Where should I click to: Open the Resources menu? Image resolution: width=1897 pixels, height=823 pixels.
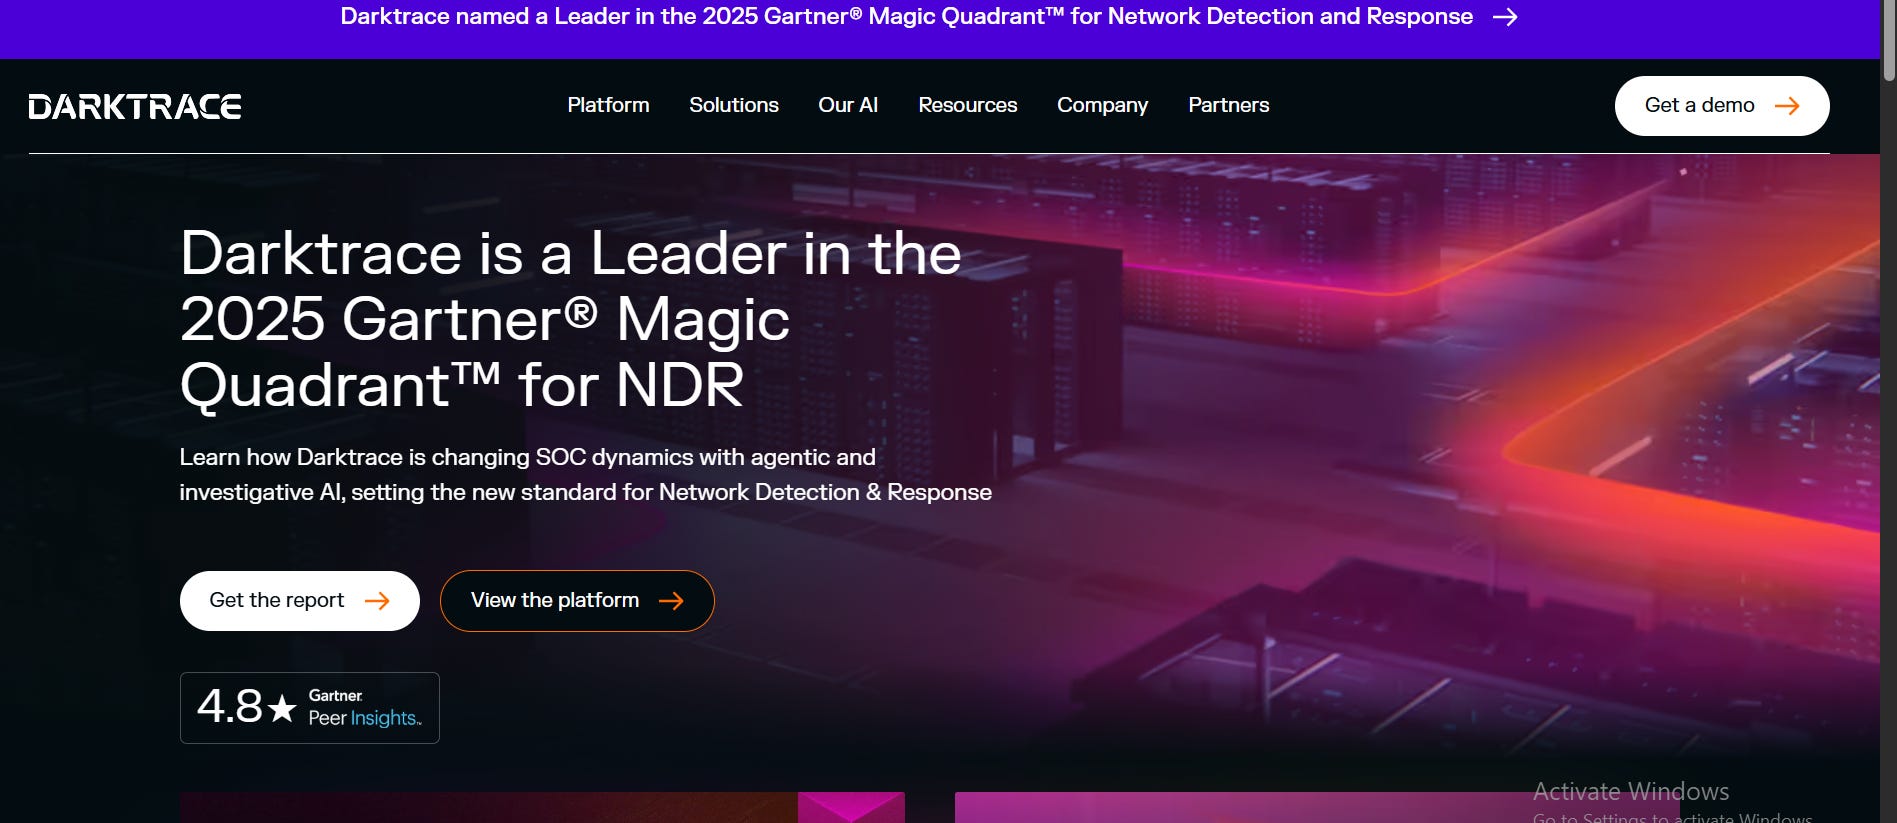click(x=968, y=105)
